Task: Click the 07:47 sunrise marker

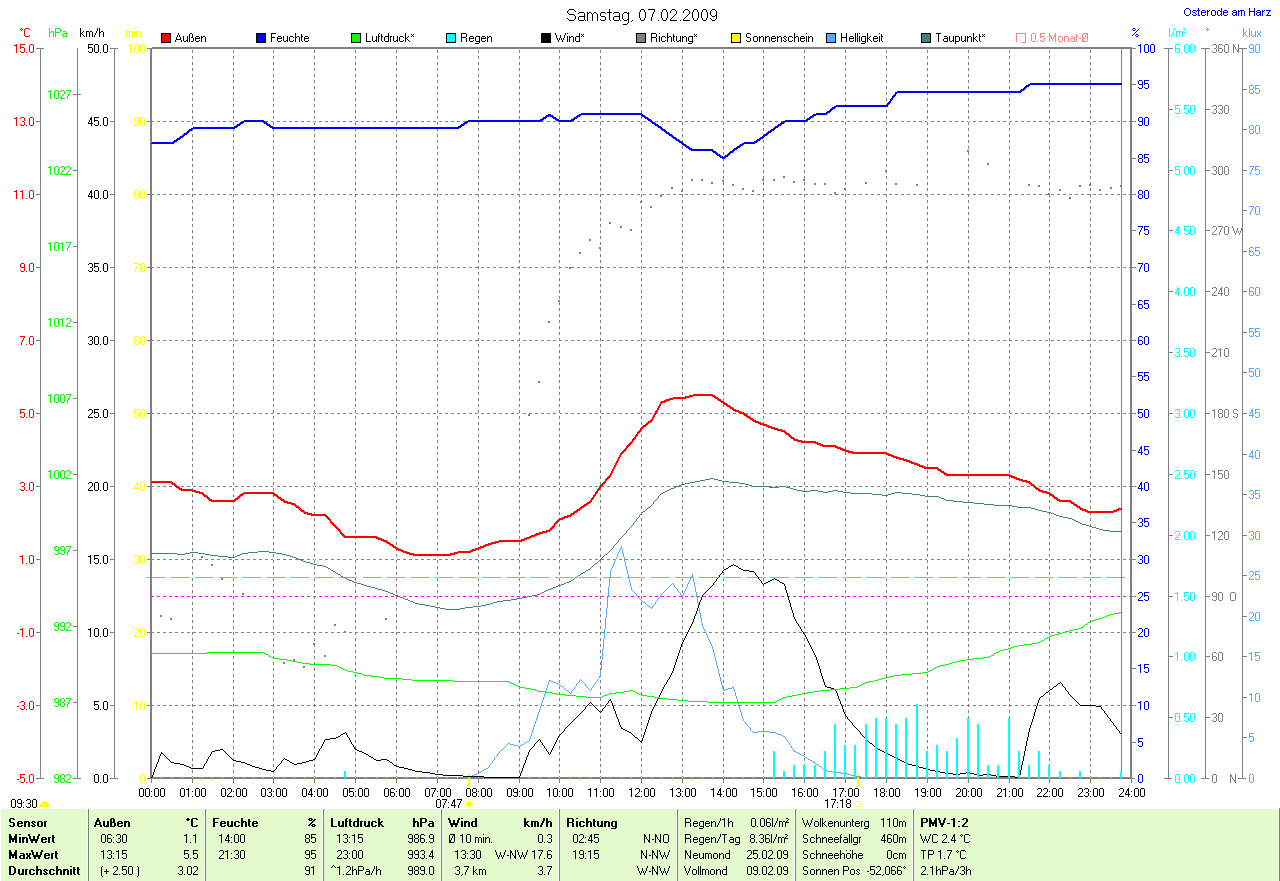Action: [x=469, y=803]
